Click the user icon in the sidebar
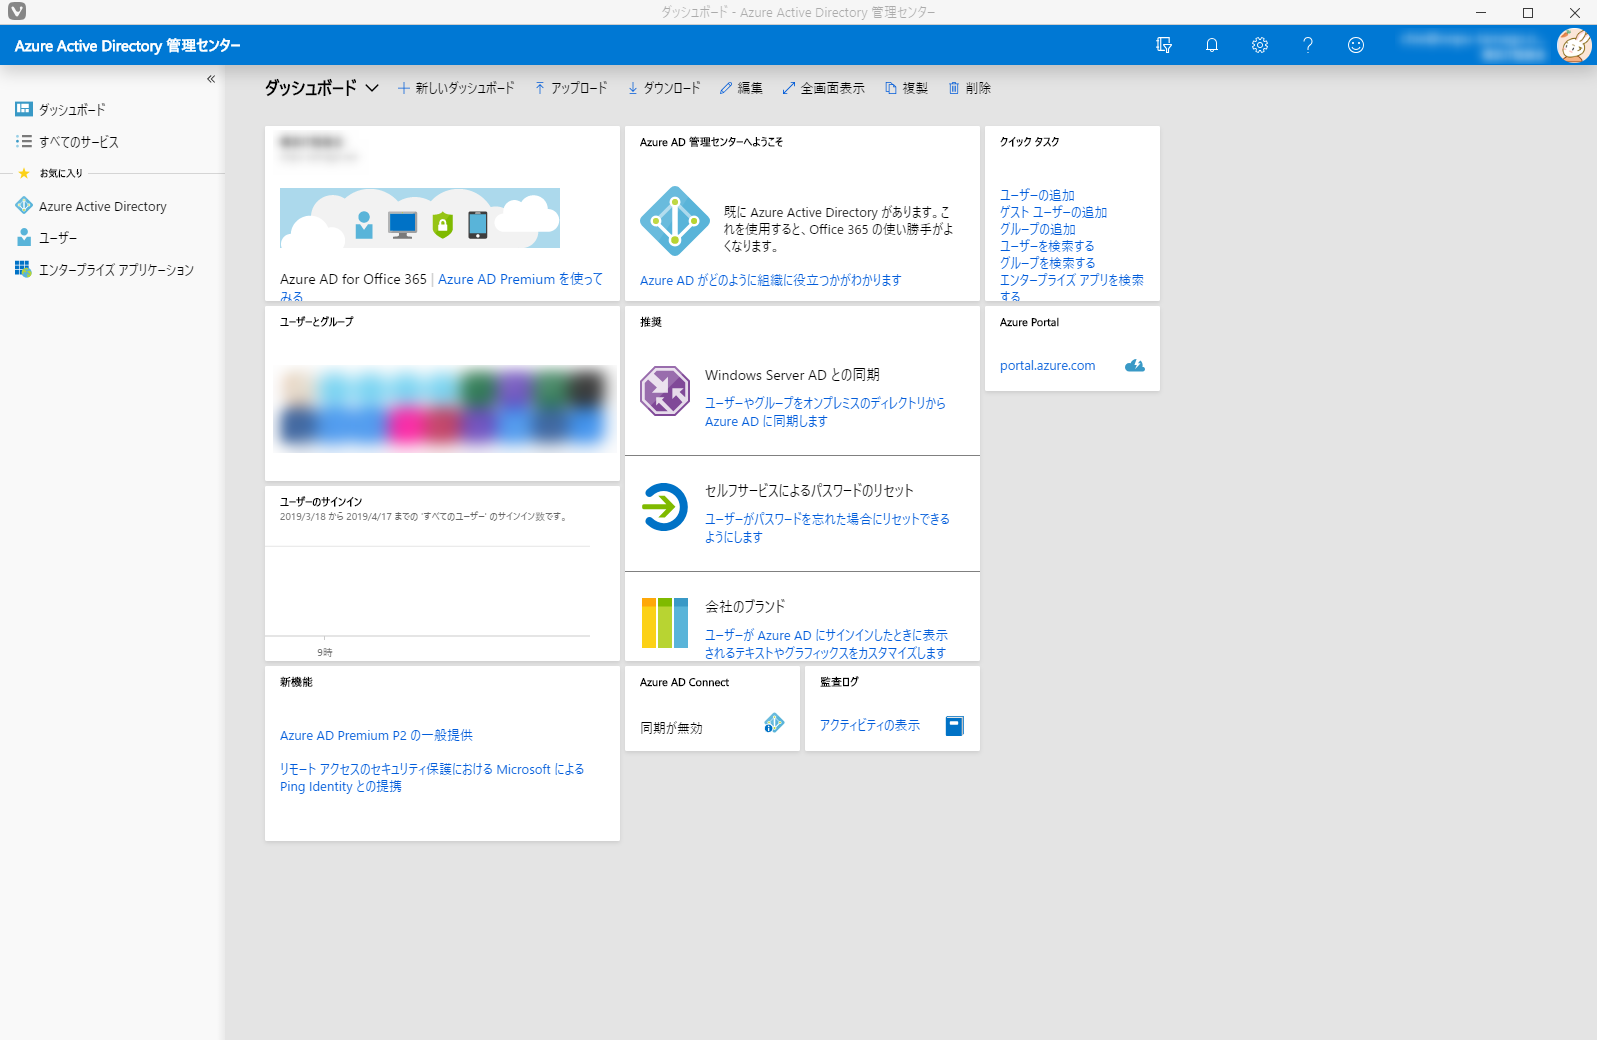Screen dimensions: 1597x1040 [24, 237]
